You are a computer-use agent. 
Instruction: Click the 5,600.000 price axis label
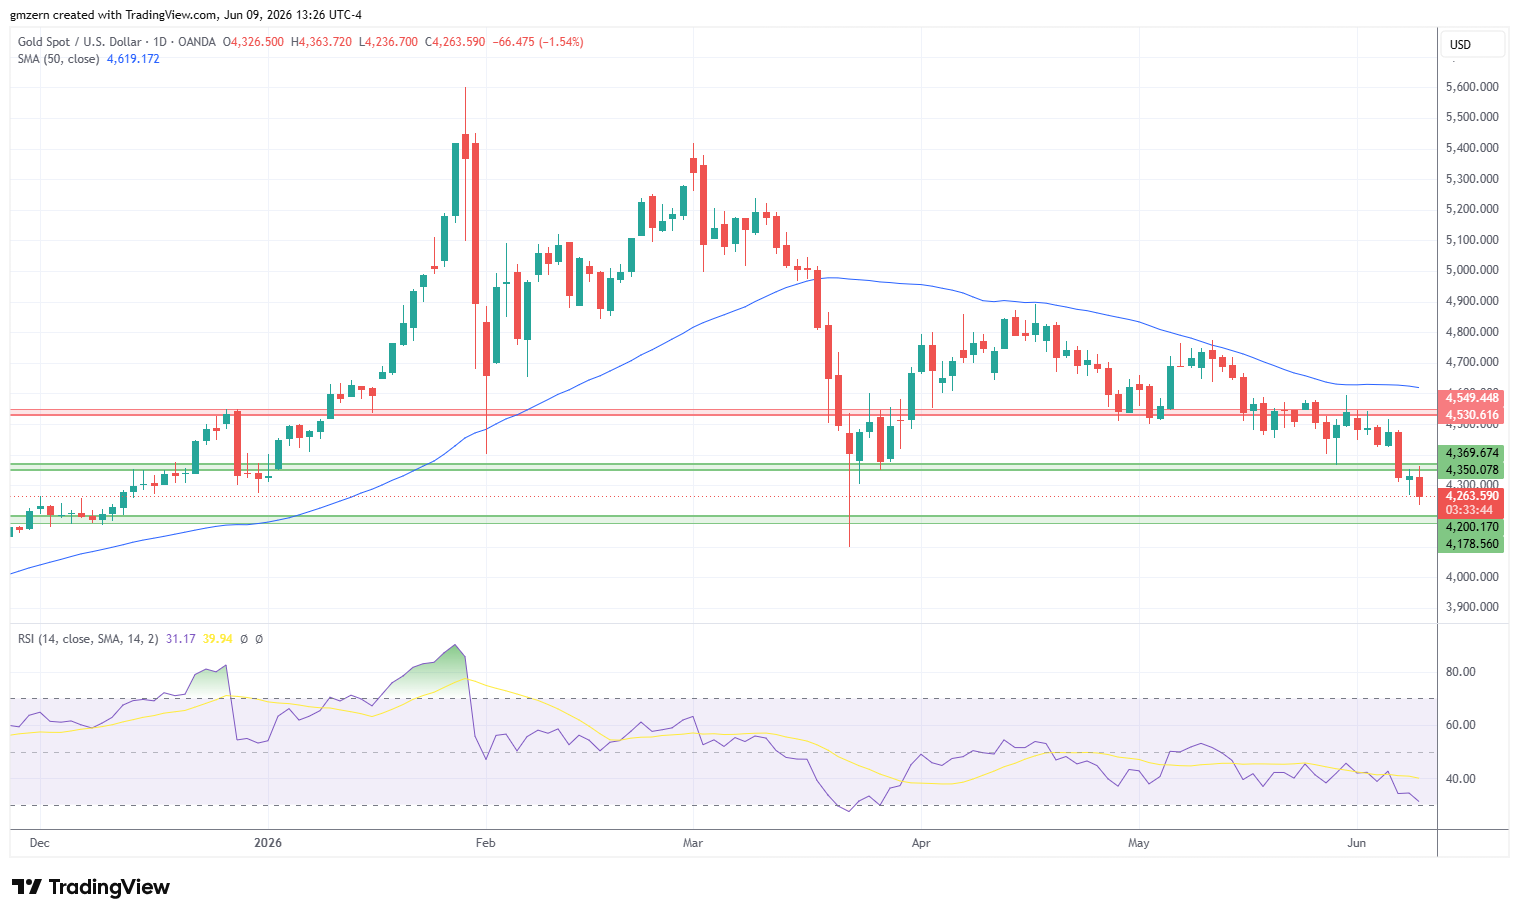tap(1472, 87)
